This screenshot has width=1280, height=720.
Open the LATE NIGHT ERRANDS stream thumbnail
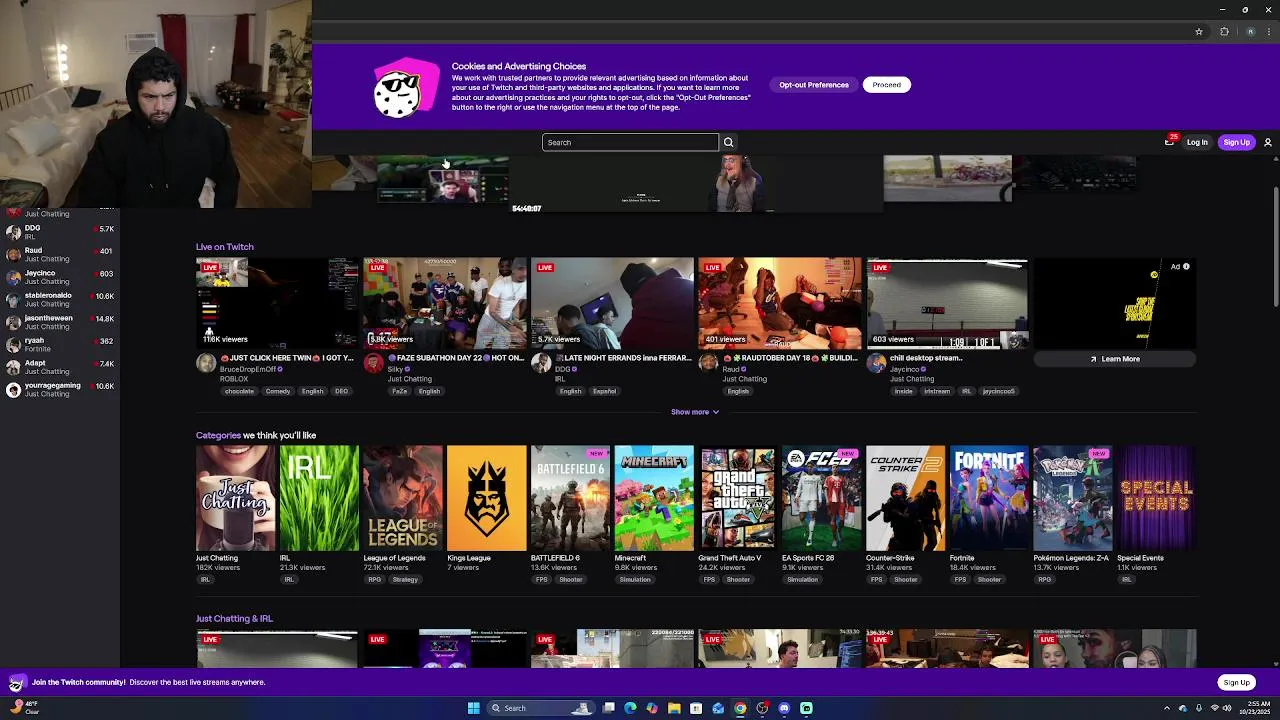click(x=612, y=303)
